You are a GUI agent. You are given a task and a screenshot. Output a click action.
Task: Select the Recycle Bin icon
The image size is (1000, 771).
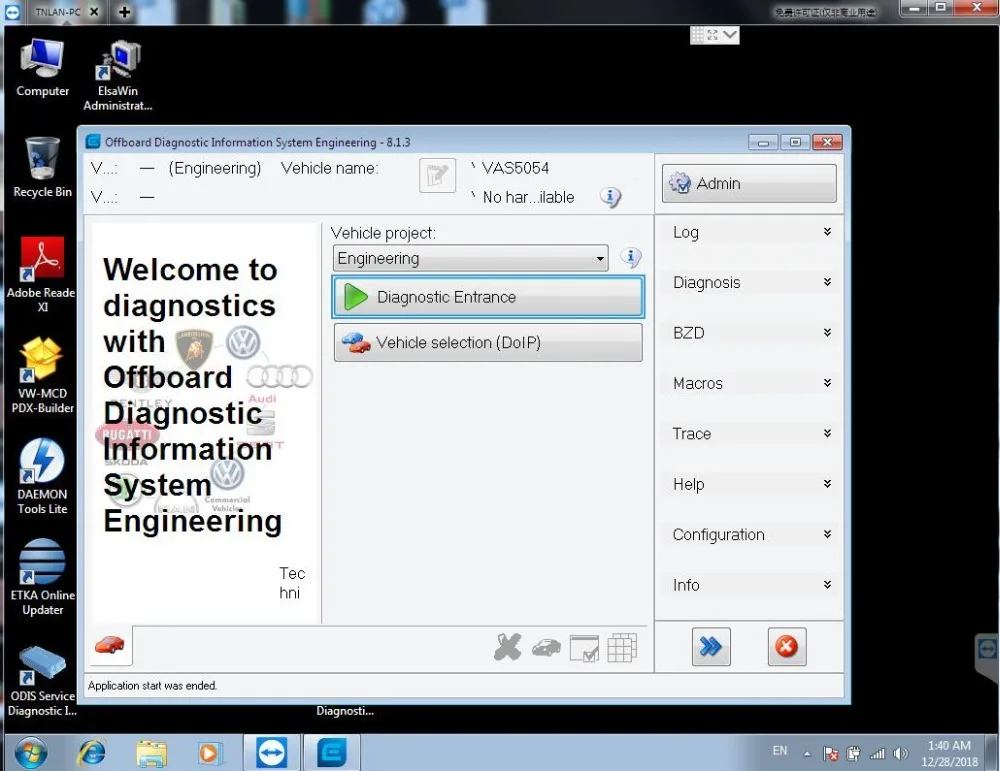42,167
